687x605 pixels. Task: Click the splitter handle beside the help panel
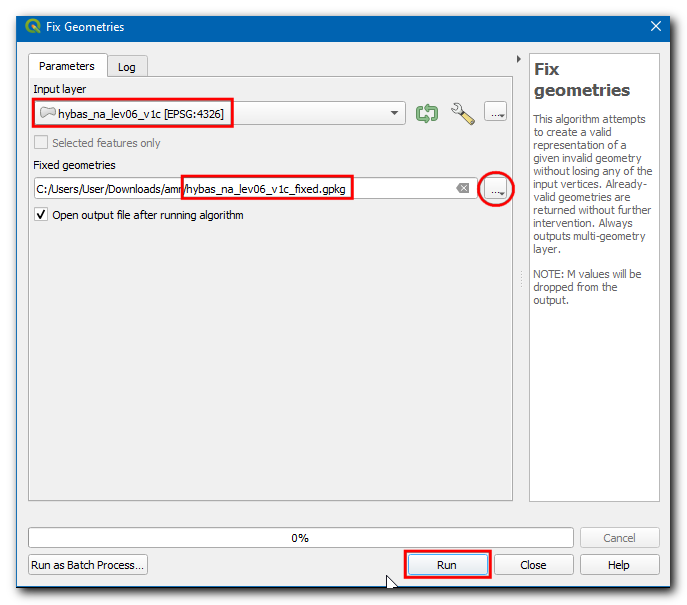[521, 280]
